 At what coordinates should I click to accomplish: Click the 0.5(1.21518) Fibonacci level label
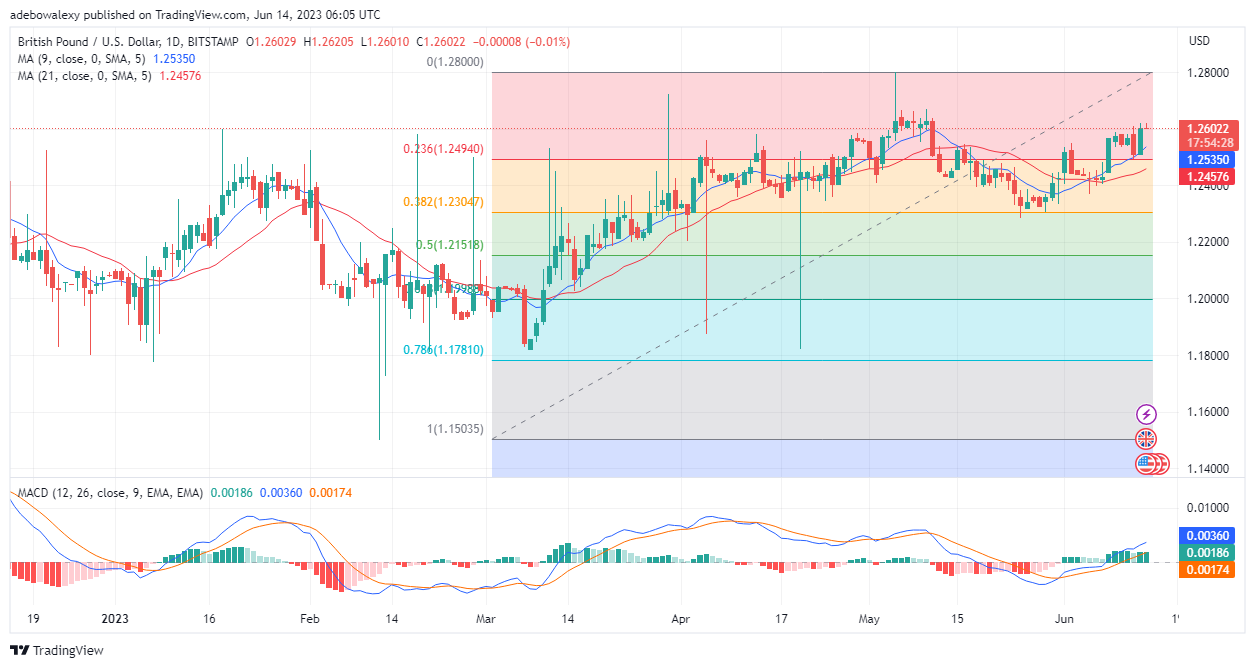(450, 245)
